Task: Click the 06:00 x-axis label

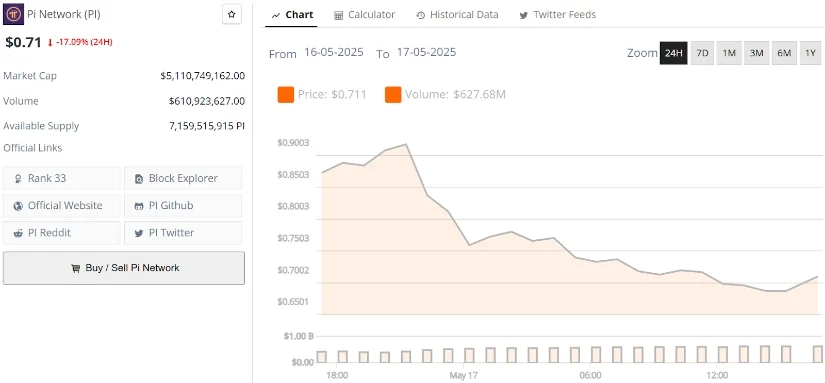Action: [x=590, y=376]
